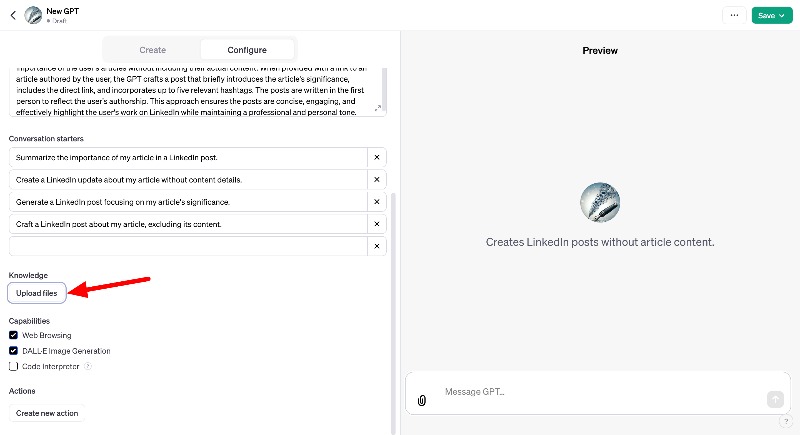The image size is (800, 435).
Task: Open the Save dropdown button
Action: click(771, 15)
